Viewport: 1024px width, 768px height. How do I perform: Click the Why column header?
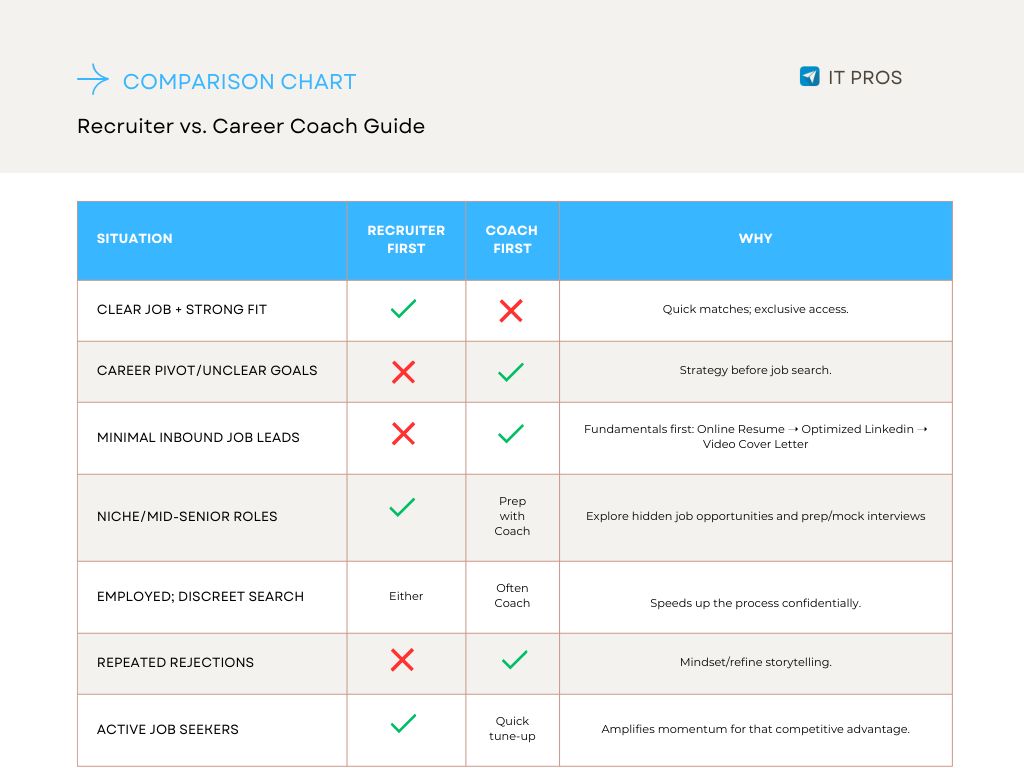[755, 239]
